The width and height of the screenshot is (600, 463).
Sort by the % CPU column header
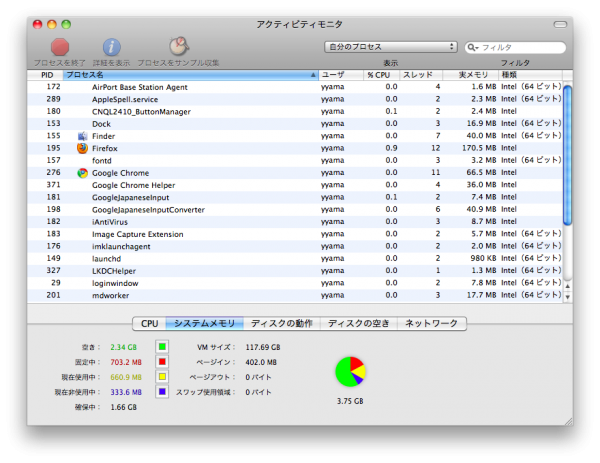pyautogui.click(x=381, y=75)
